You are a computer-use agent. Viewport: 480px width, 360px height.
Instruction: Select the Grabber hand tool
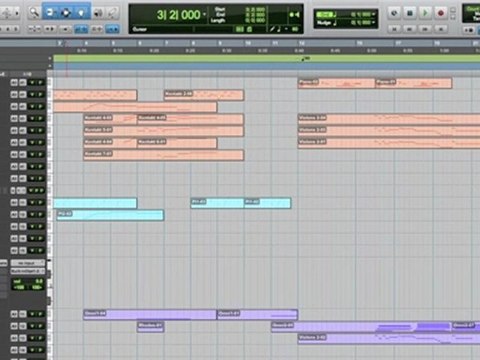click(82, 13)
